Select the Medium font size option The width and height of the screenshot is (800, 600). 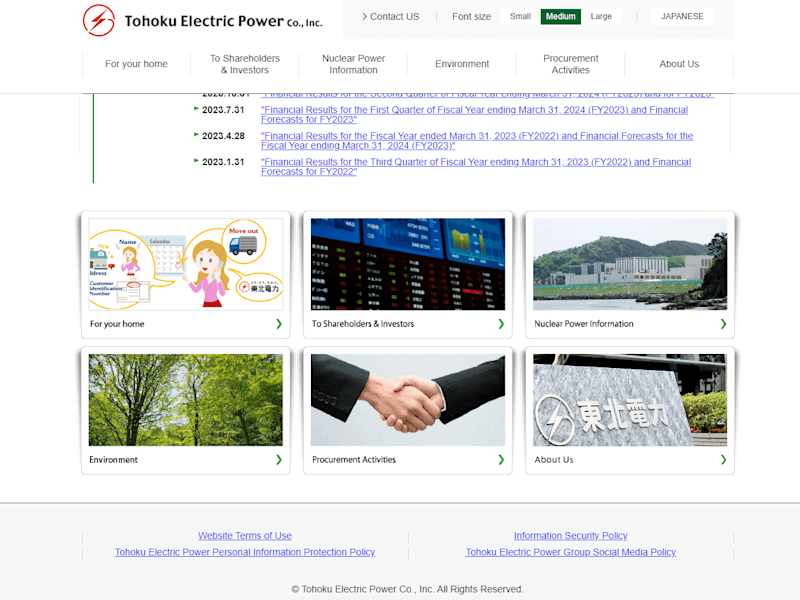pyautogui.click(x=561, y=16)
